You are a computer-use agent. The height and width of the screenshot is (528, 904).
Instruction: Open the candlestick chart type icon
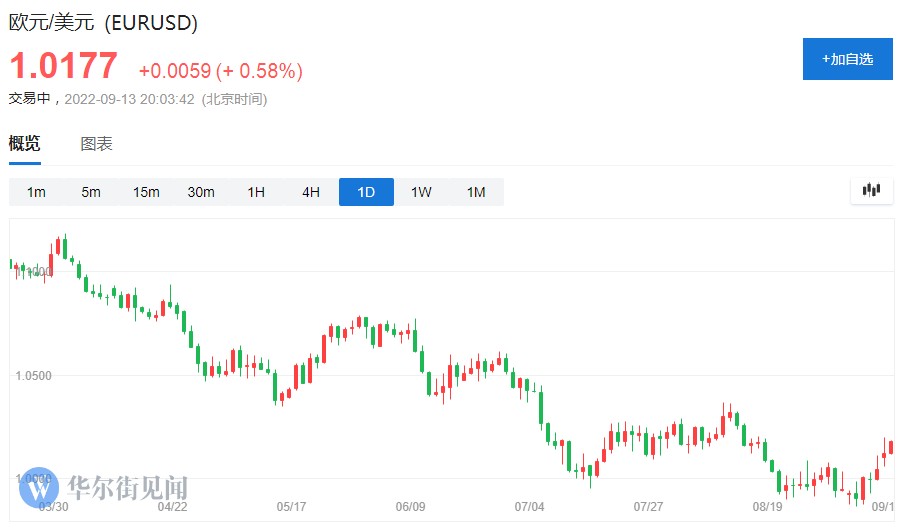click(871, 190)
